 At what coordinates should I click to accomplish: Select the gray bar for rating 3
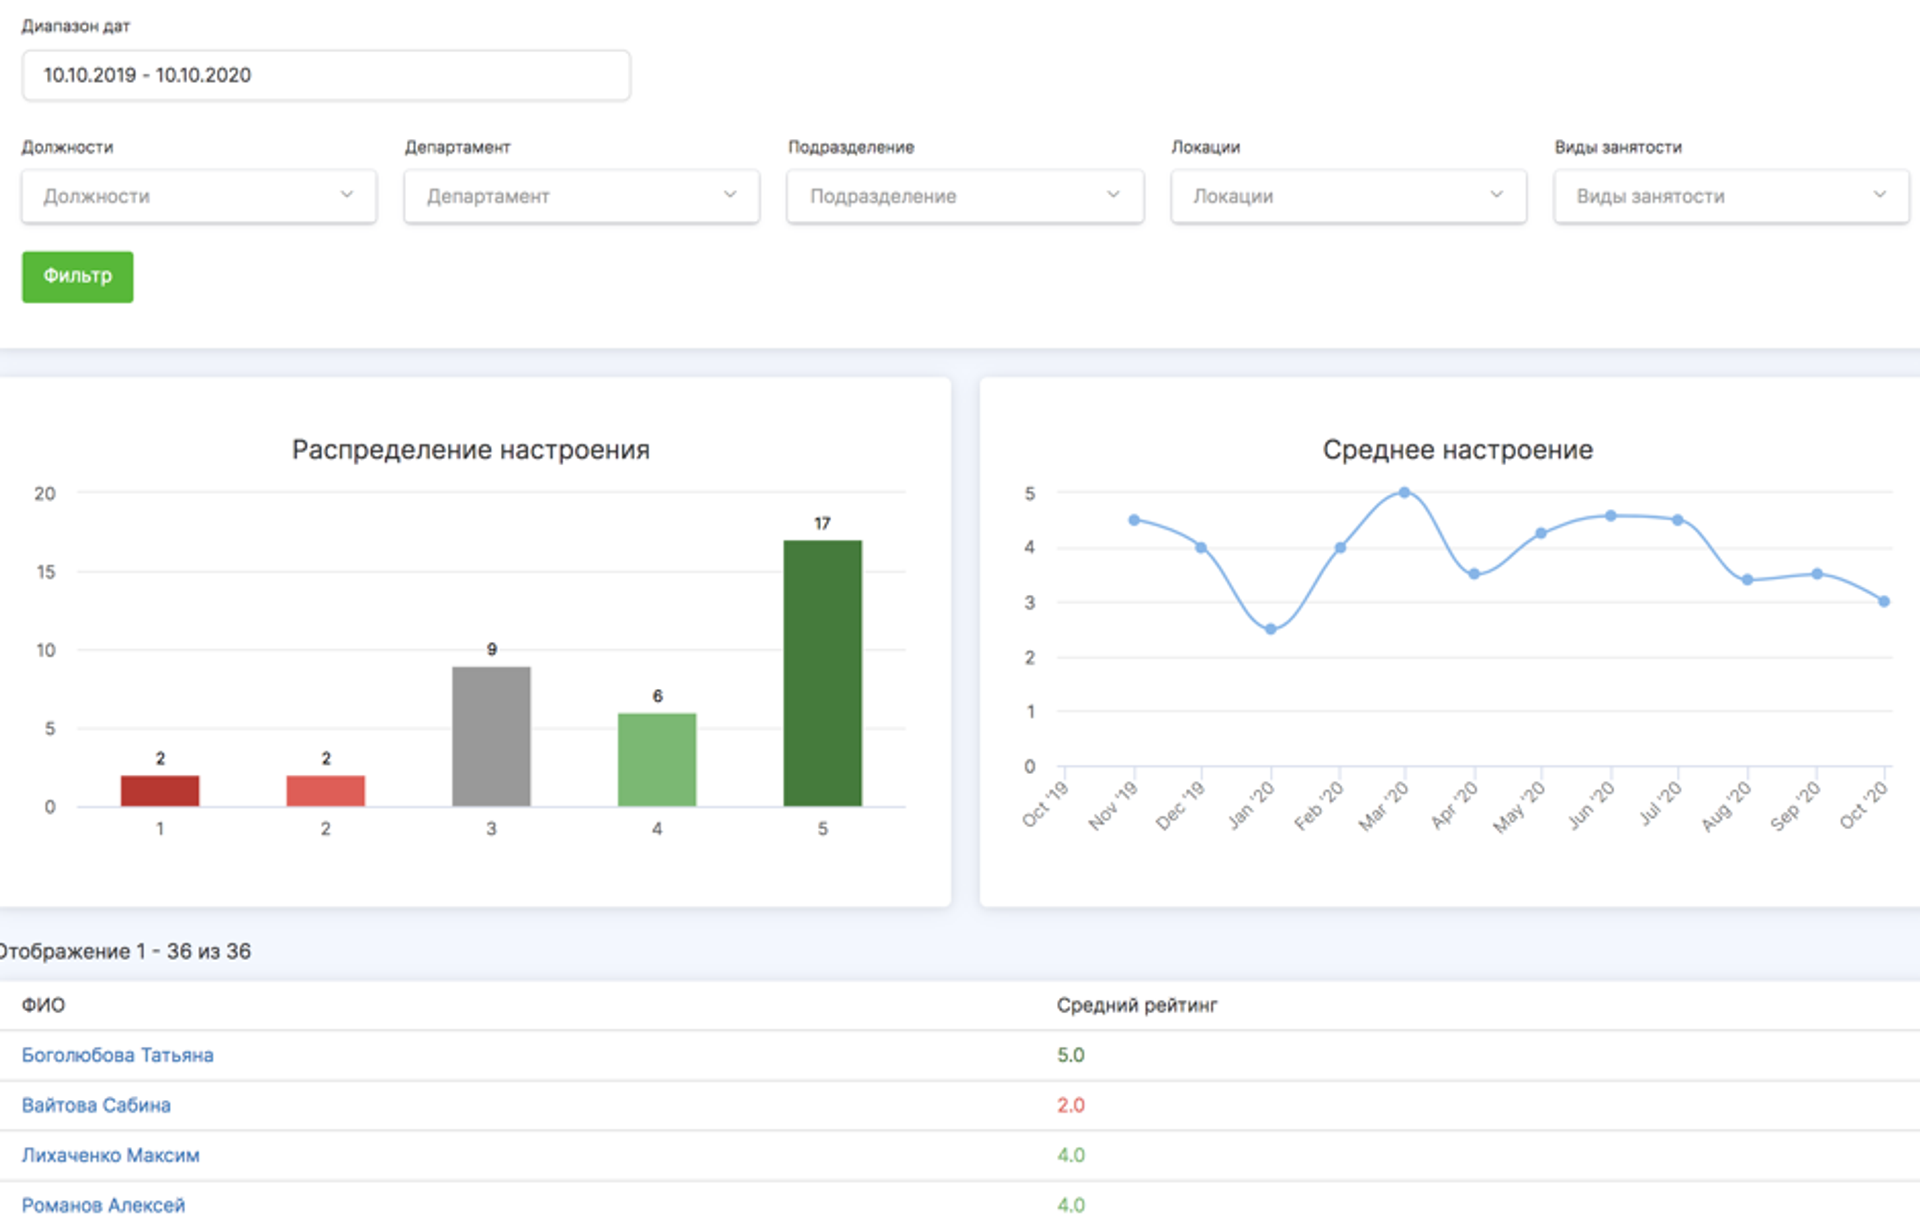pos(491,736)
